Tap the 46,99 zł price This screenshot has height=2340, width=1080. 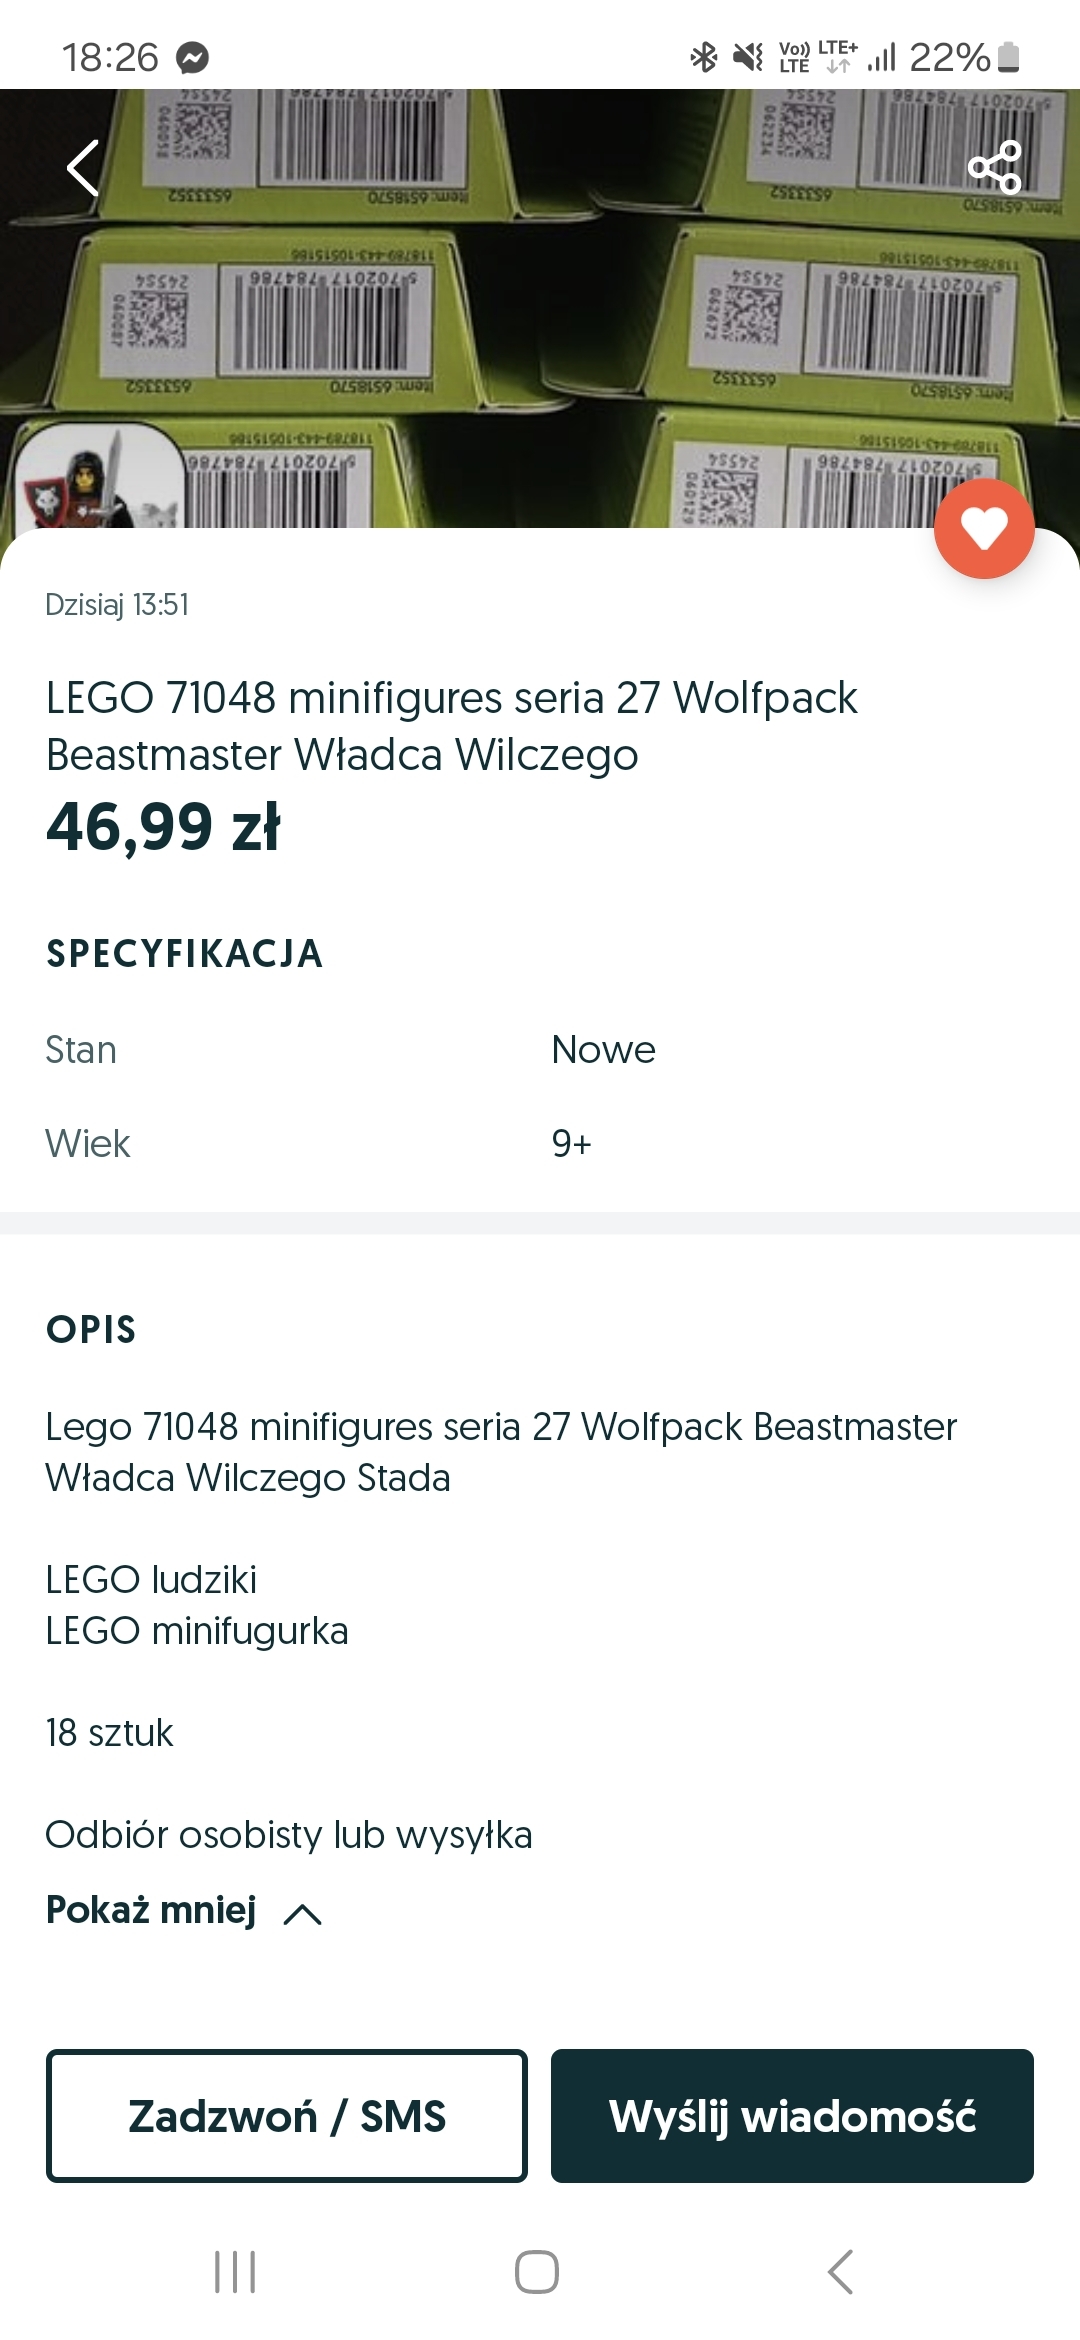[x=164, y=827]
